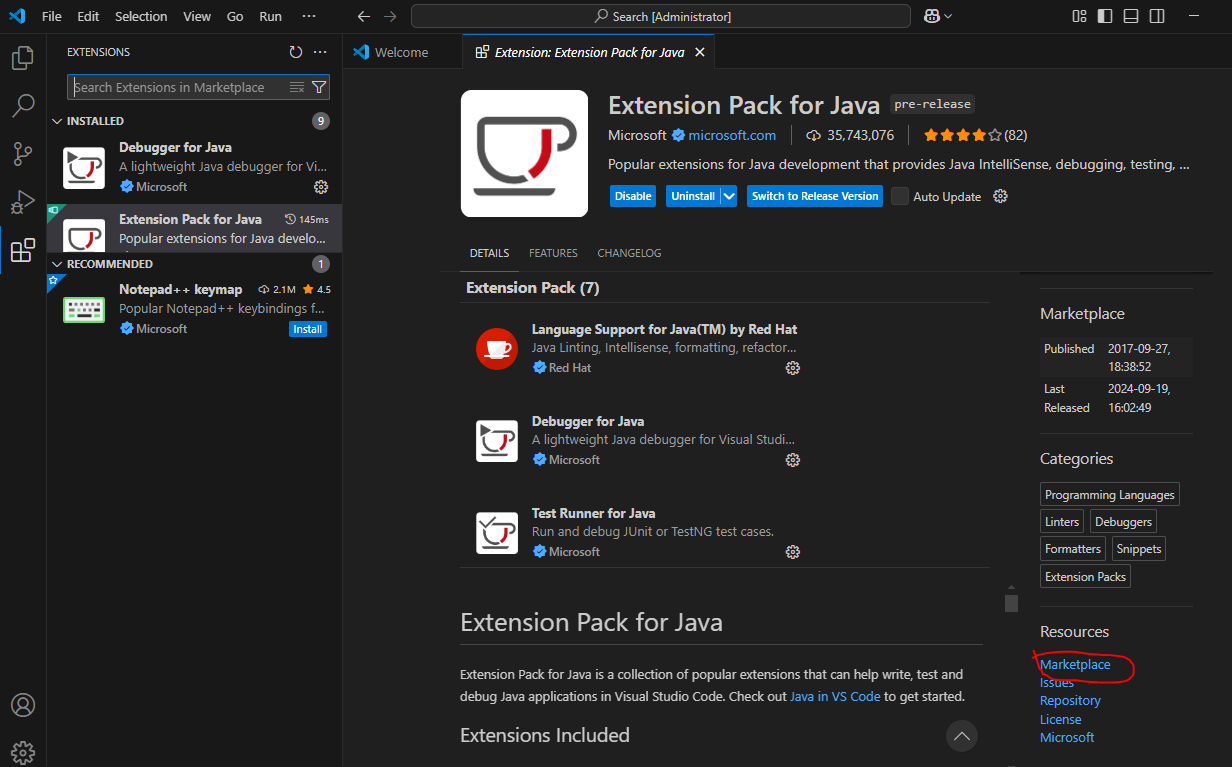Open the extensions filter funnel
The height and width of the screenshot is (767, 1232).
pyautogui.click(x=319, y=87)
